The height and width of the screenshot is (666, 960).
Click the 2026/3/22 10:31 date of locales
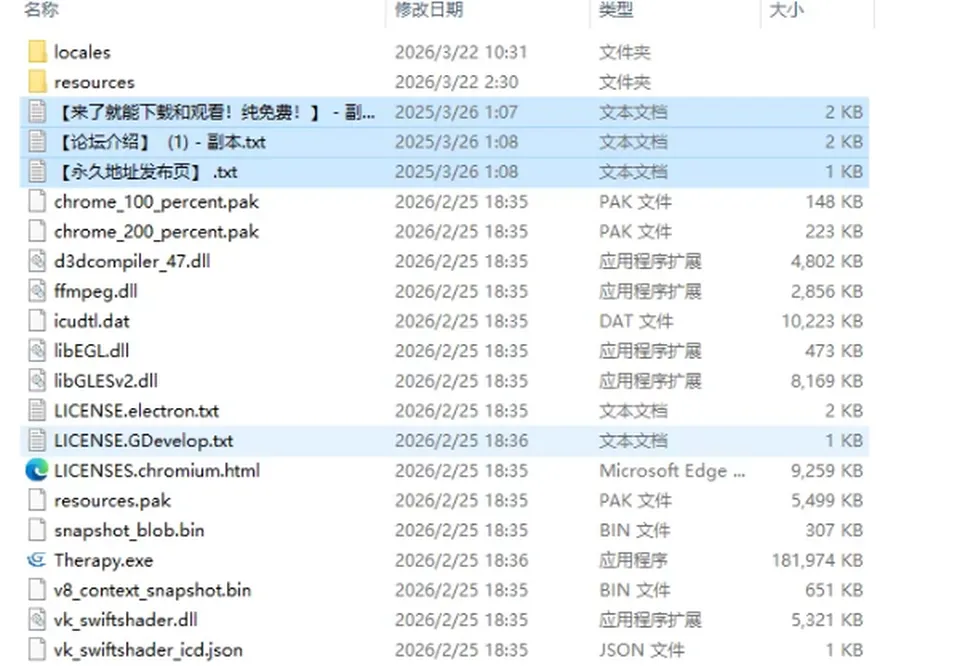(x=461, y=52)
